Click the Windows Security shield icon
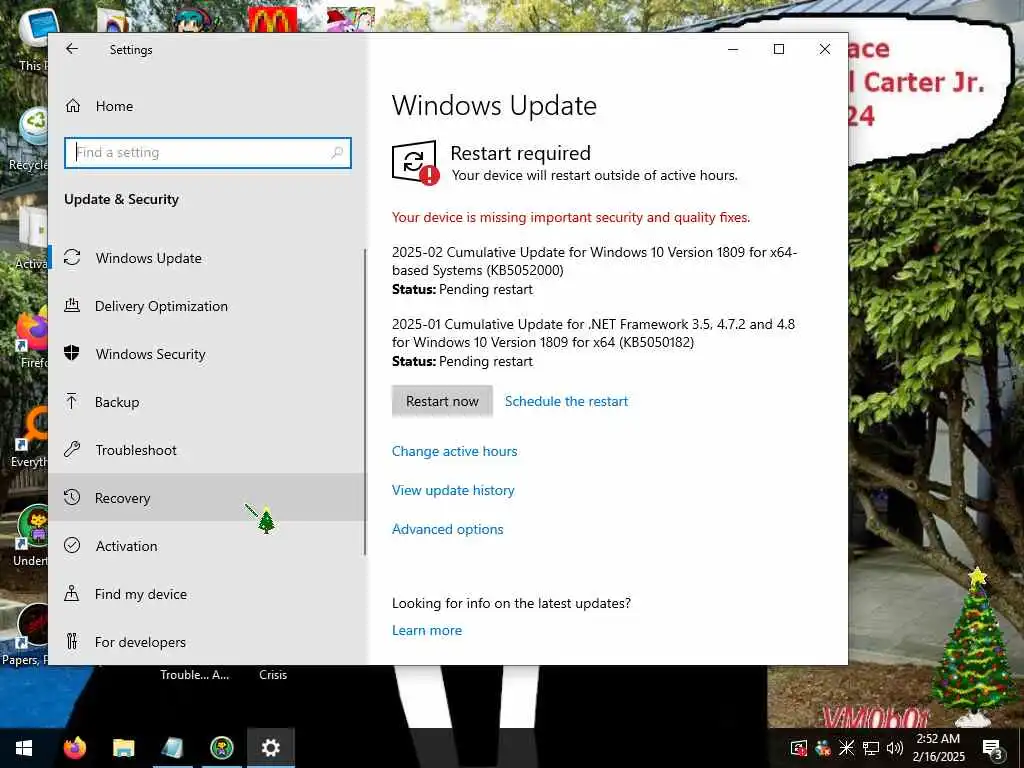Image resolution: width=1024 pixels, height=768 pixels. [x=72, y=353]
